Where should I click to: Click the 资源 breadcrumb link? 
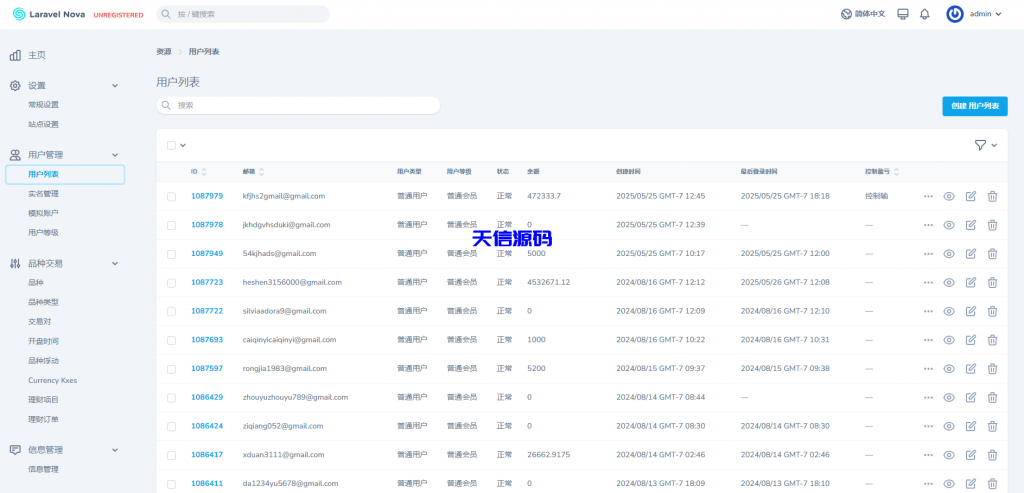point(163,52)
